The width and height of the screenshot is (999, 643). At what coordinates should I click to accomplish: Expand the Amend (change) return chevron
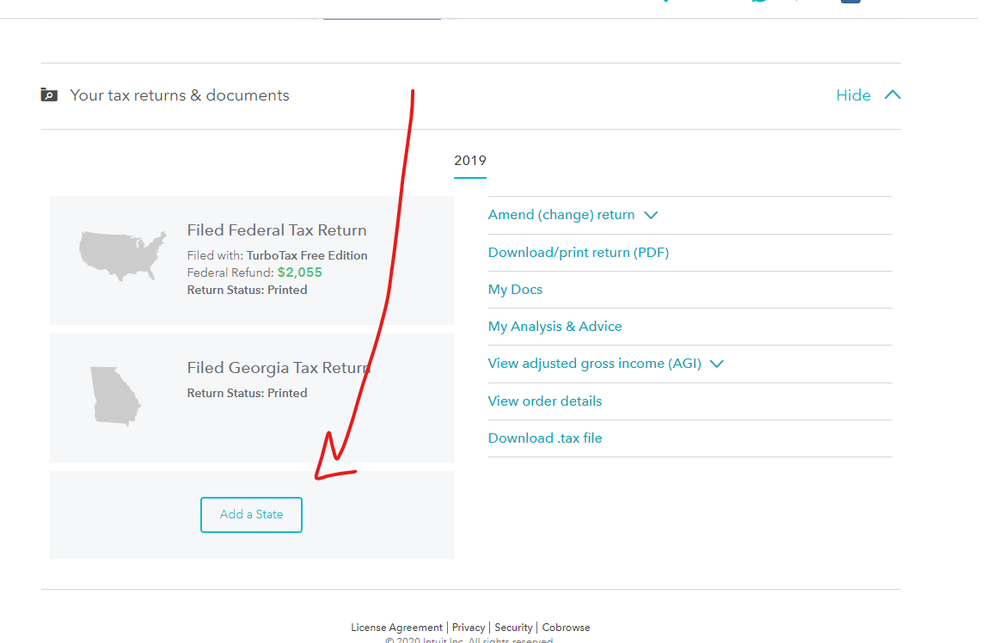pos(652,215)
